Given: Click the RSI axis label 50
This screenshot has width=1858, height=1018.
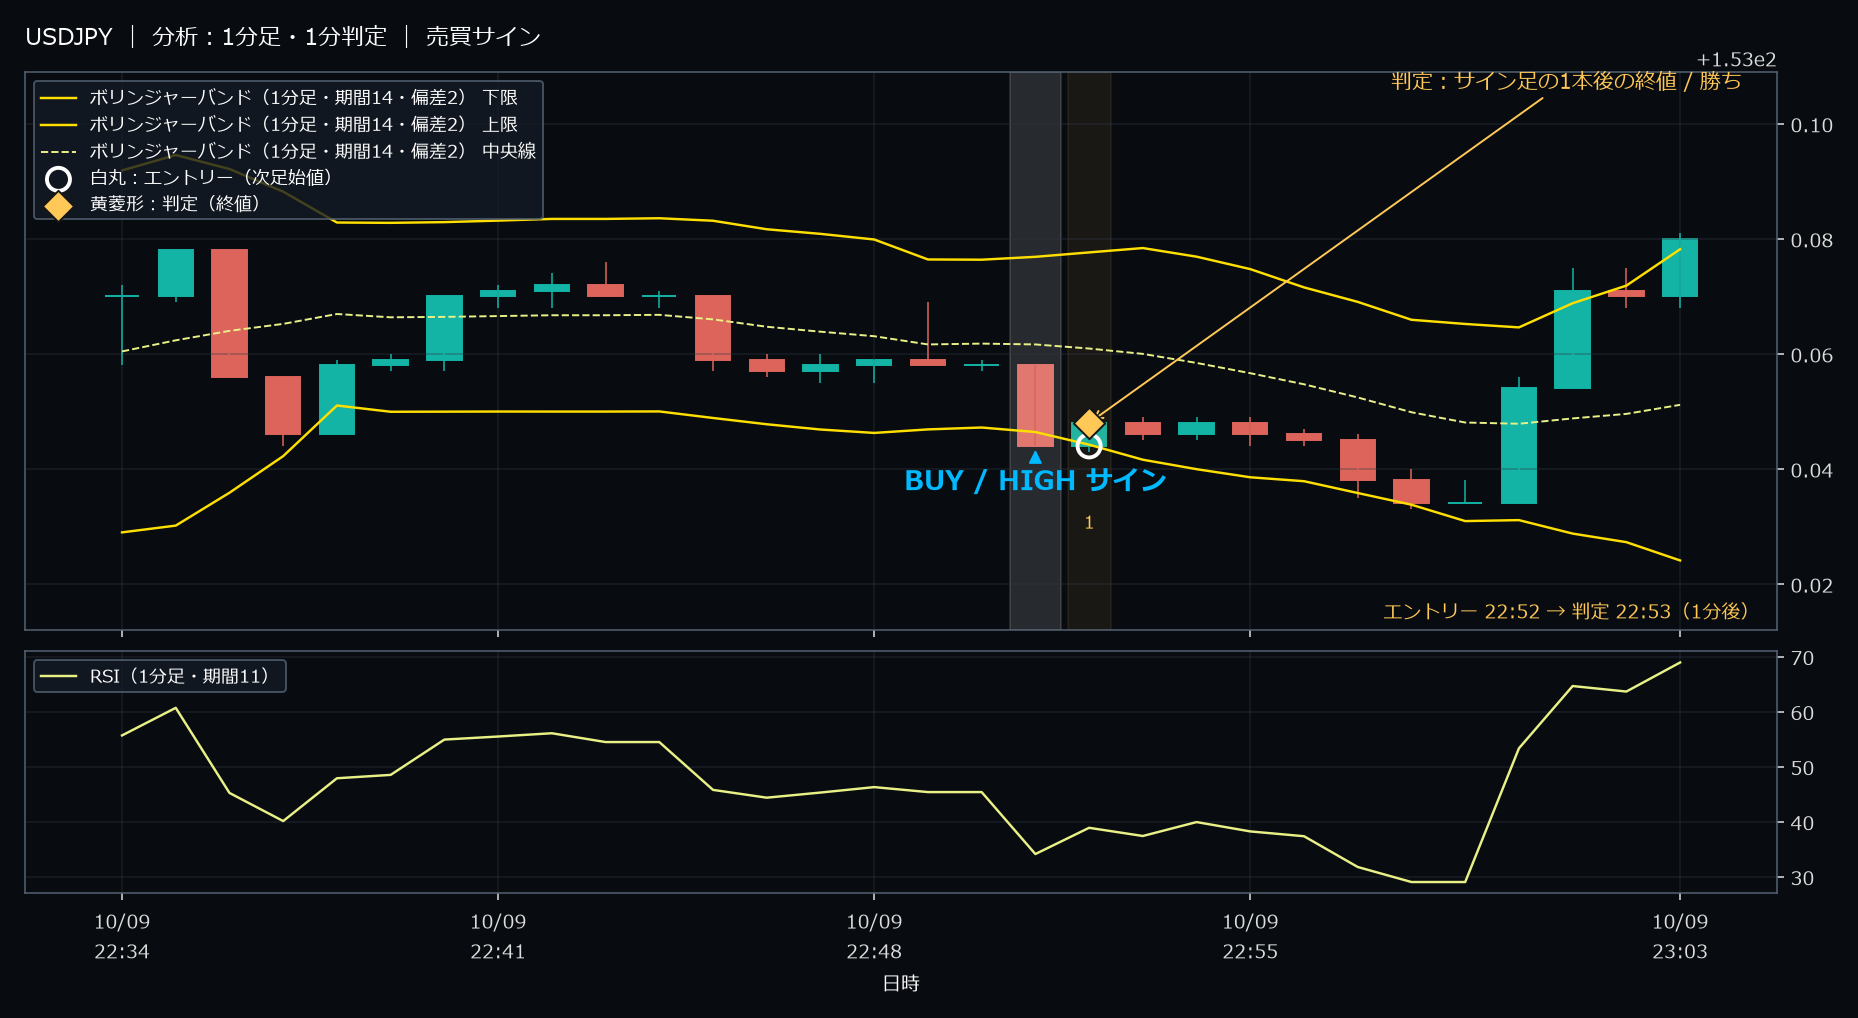Looking at the screenshot, I should click(1802, 768).
